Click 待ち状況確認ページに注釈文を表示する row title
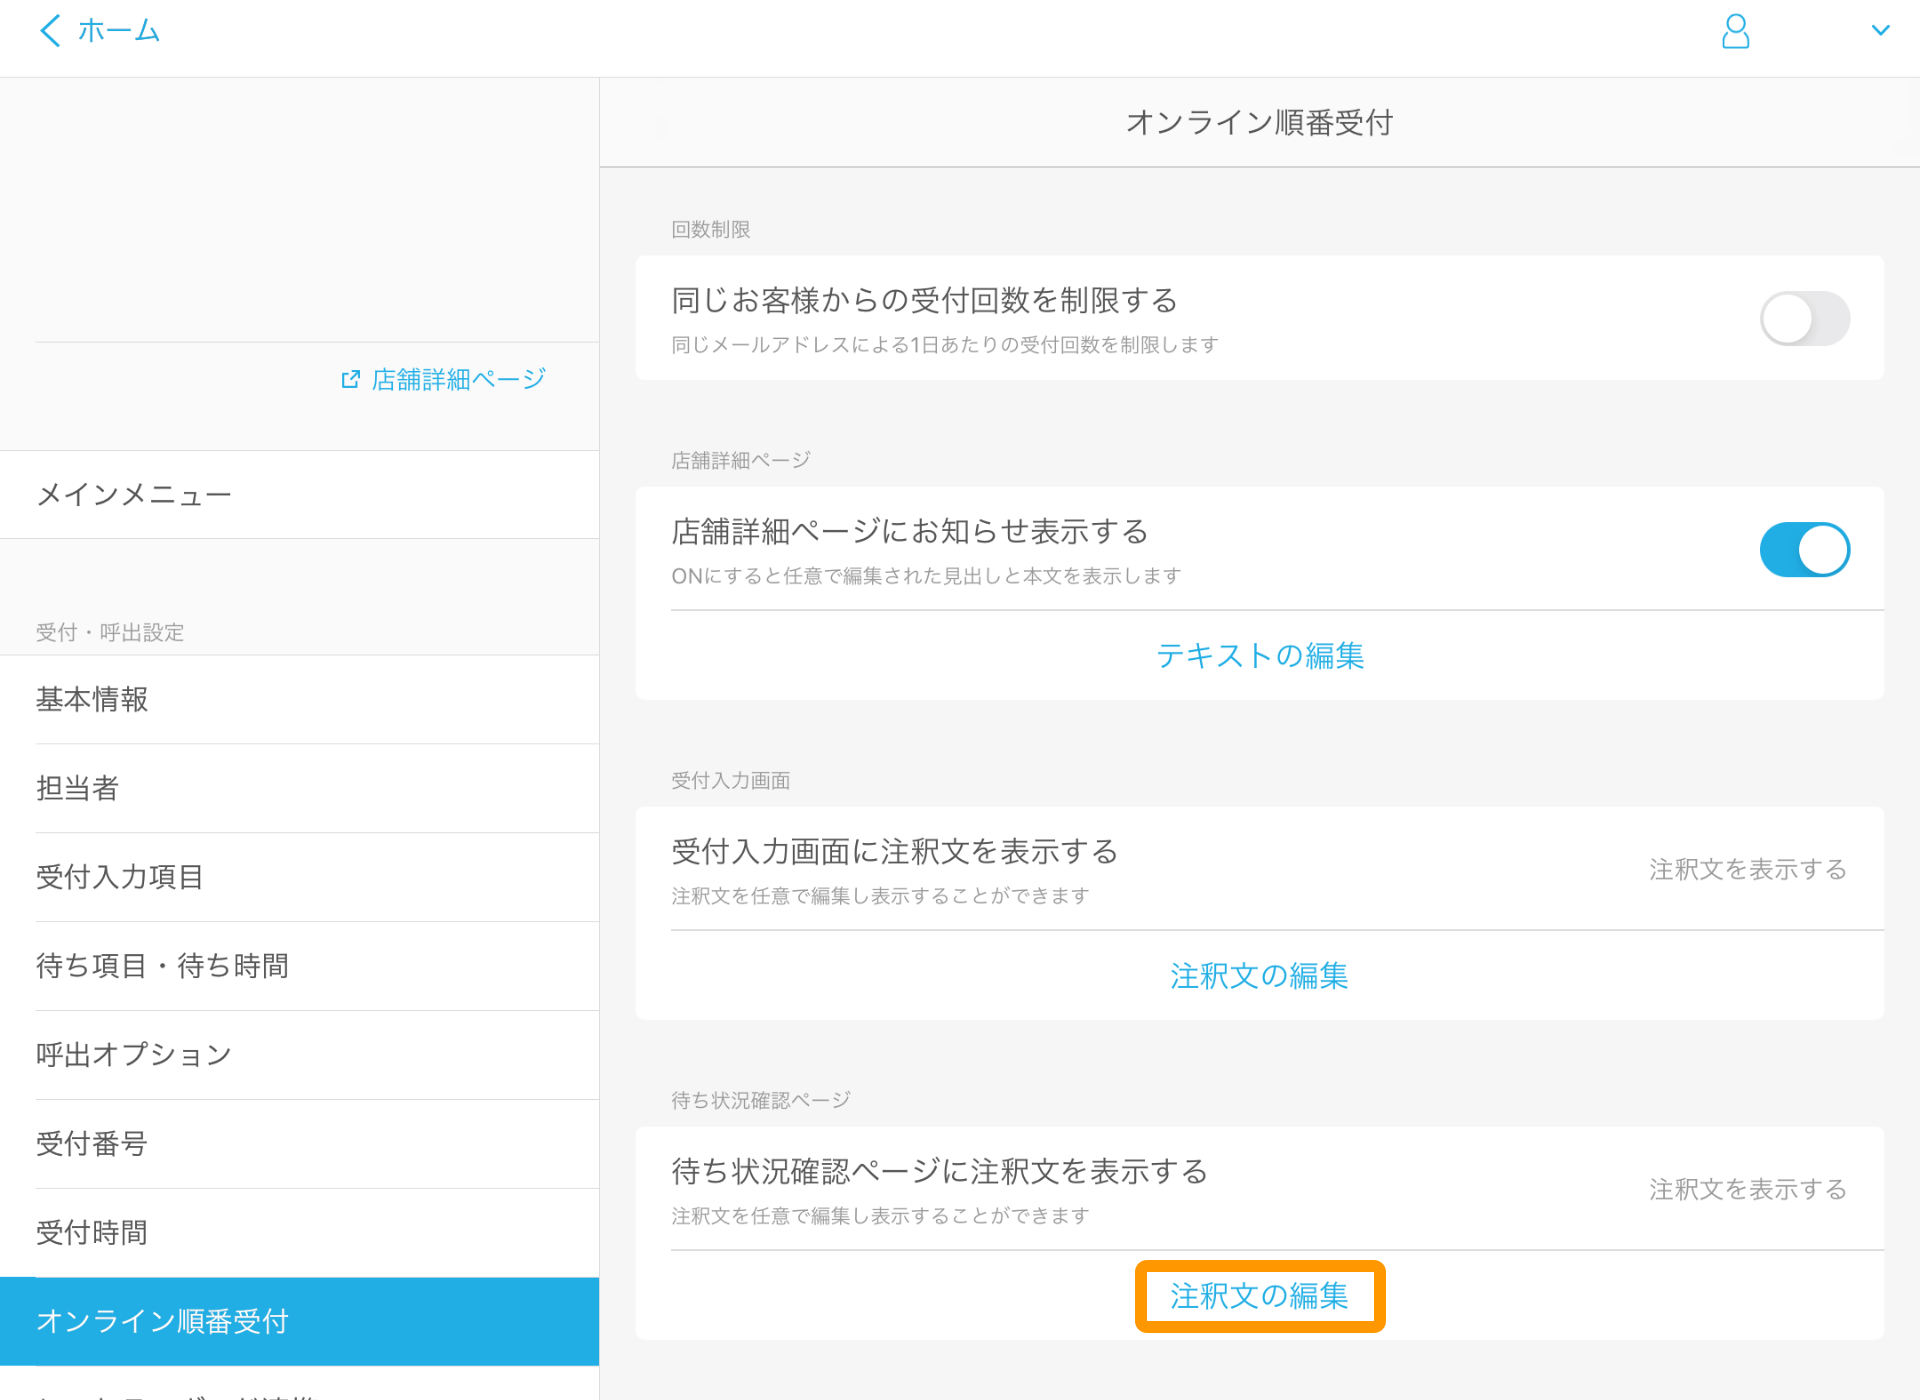The image size is (1920, 1400). pyautogui.click(x=940, y=1171)
